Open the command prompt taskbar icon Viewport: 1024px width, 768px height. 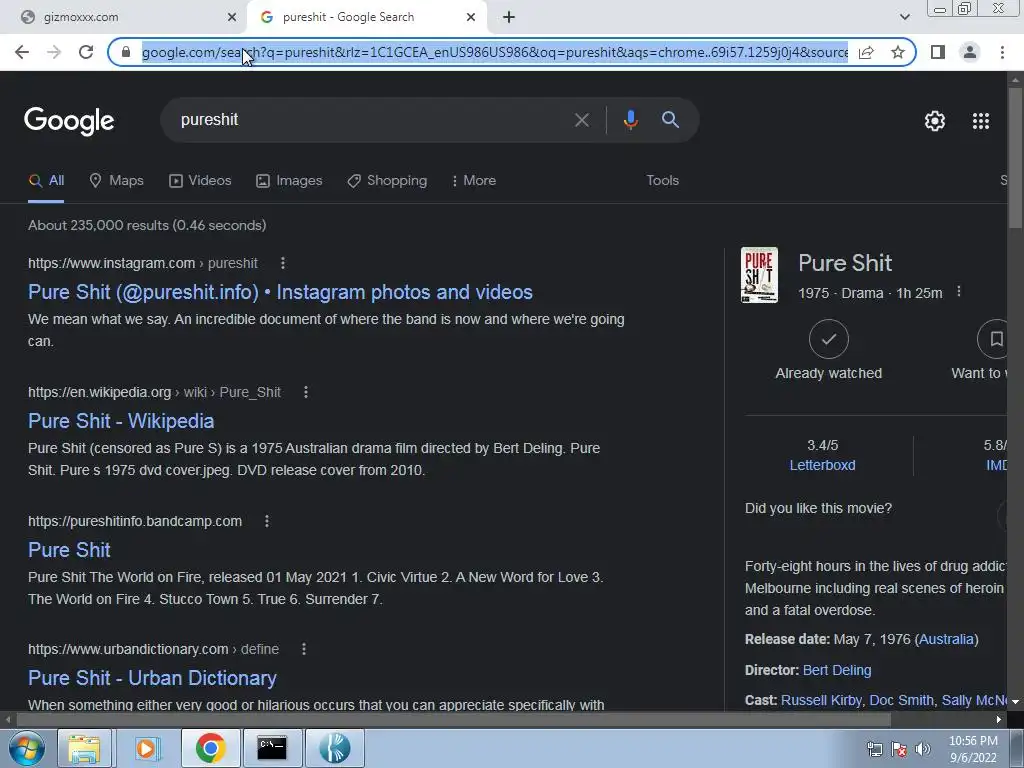(272, 748)
